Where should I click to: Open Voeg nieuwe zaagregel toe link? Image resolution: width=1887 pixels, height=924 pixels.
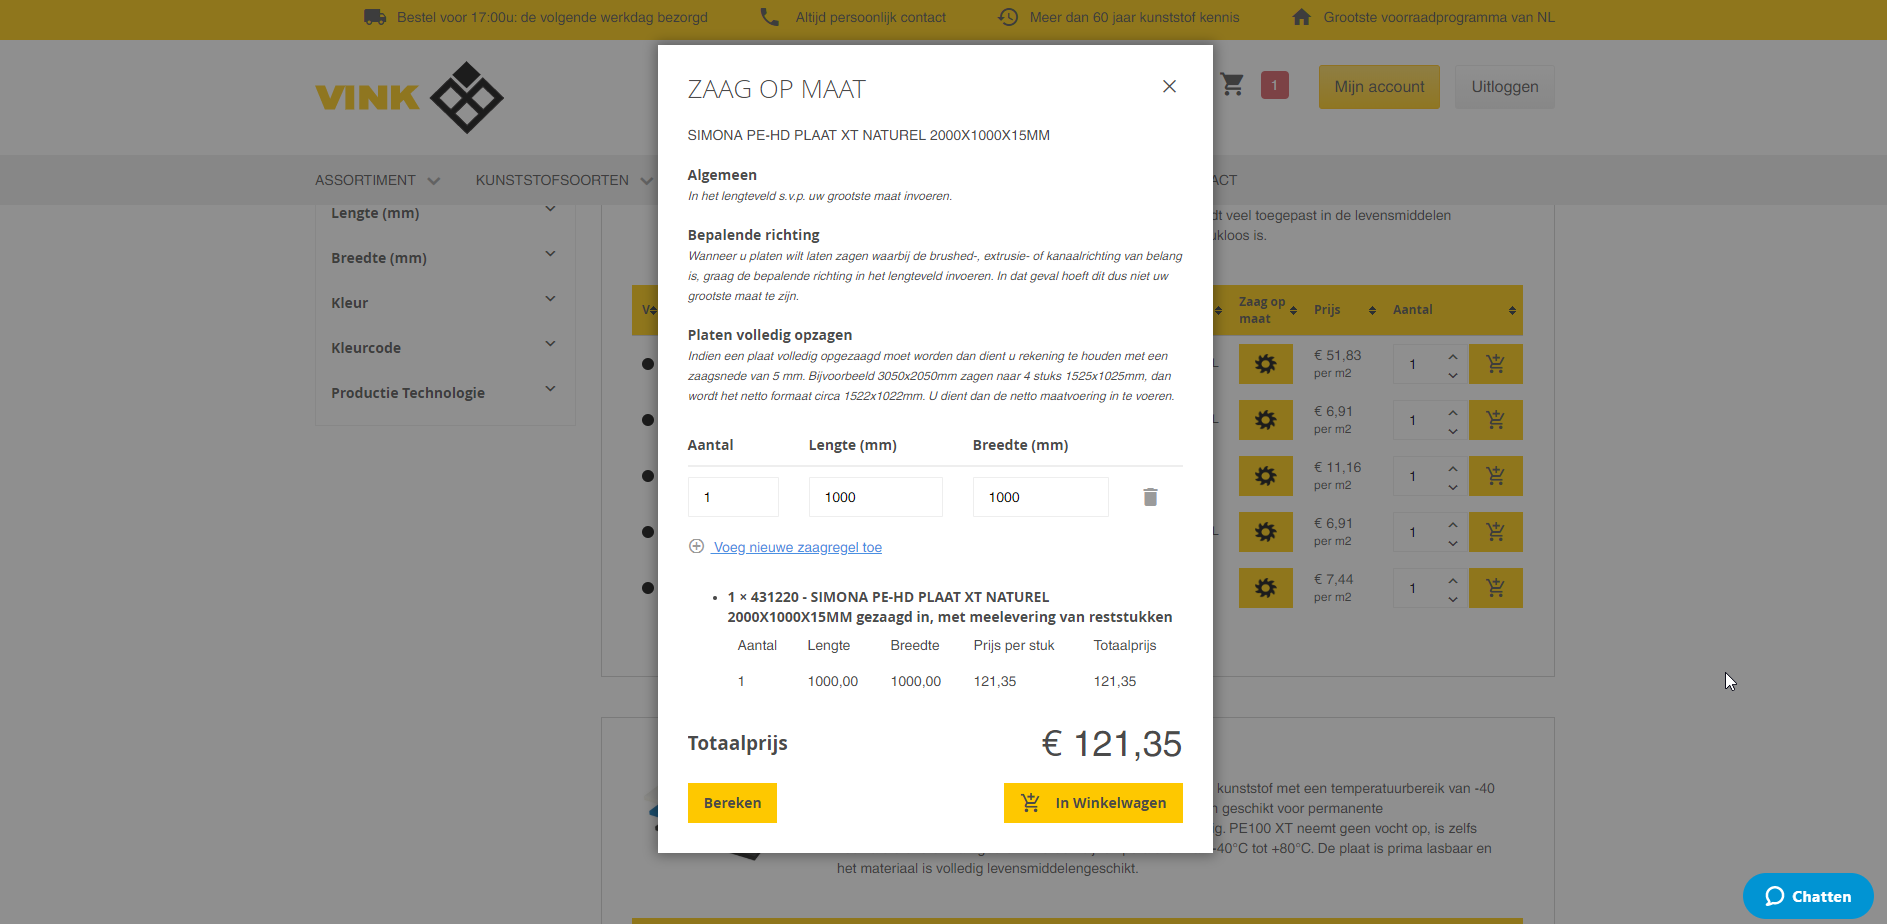(797, 547)
